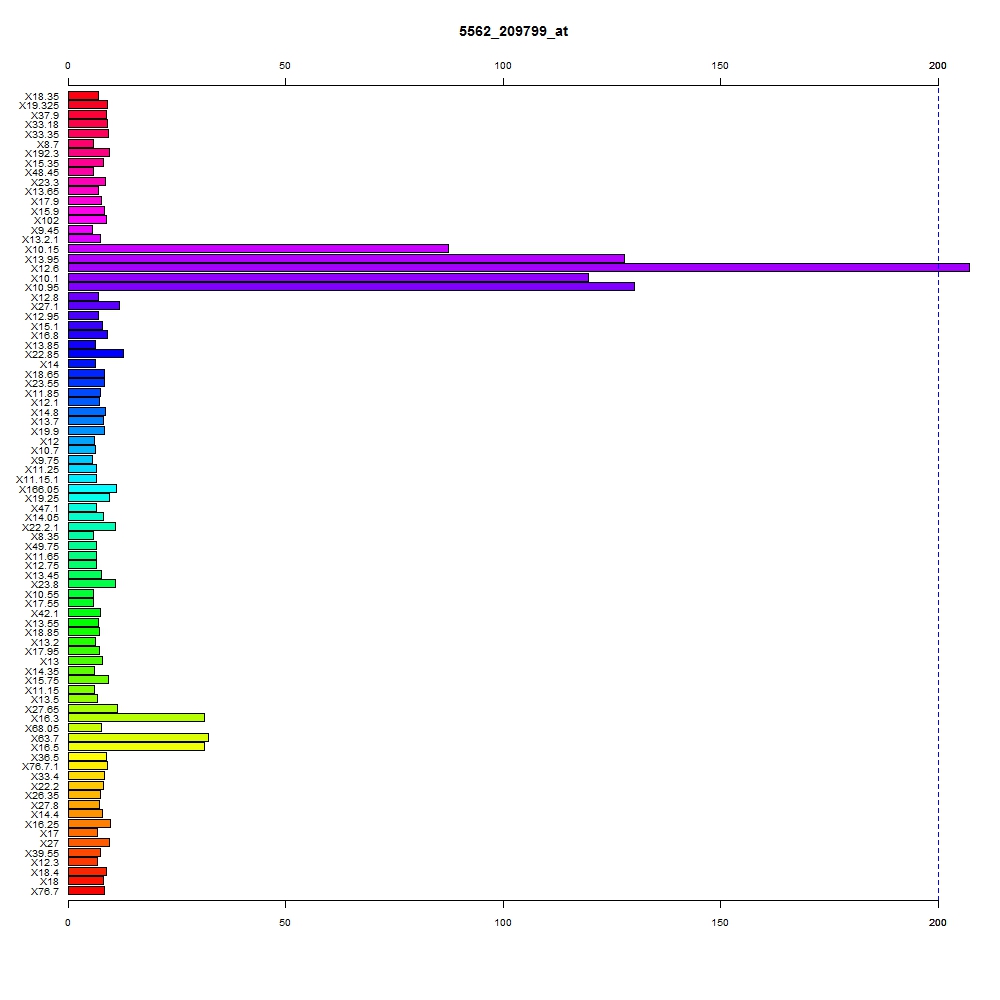The height and width of the screenshot is (1000, 1000).
Task: Select the purple bar for X13.95
Action: click(346, 258)
